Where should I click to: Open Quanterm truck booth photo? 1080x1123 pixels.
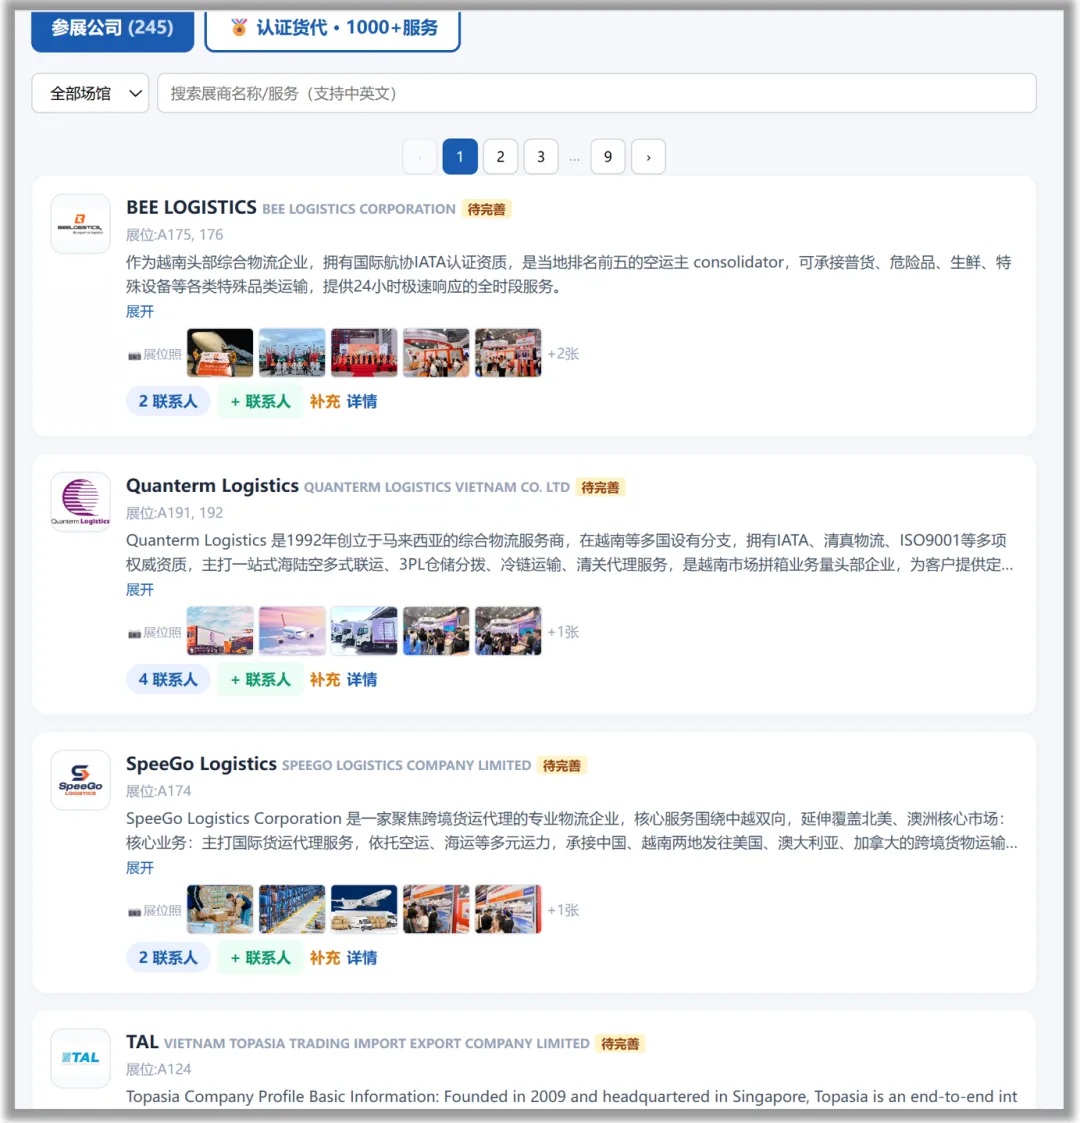[220, 631]
